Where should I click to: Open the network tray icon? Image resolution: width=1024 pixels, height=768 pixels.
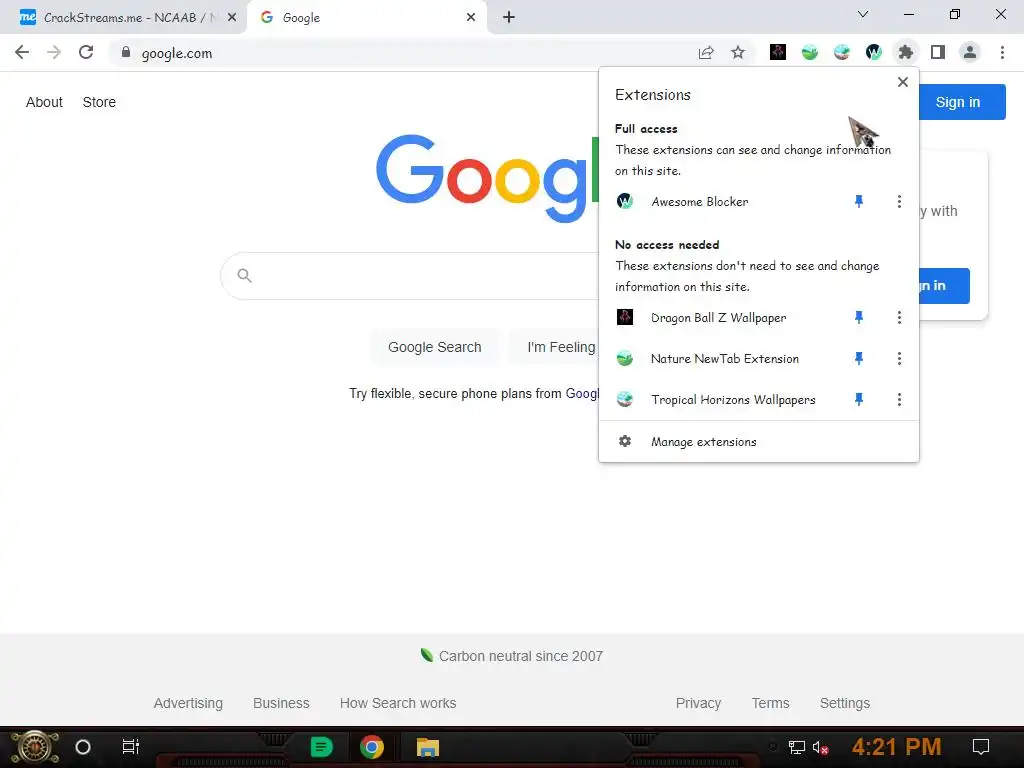pyautogui.click(x=797, y=747)
